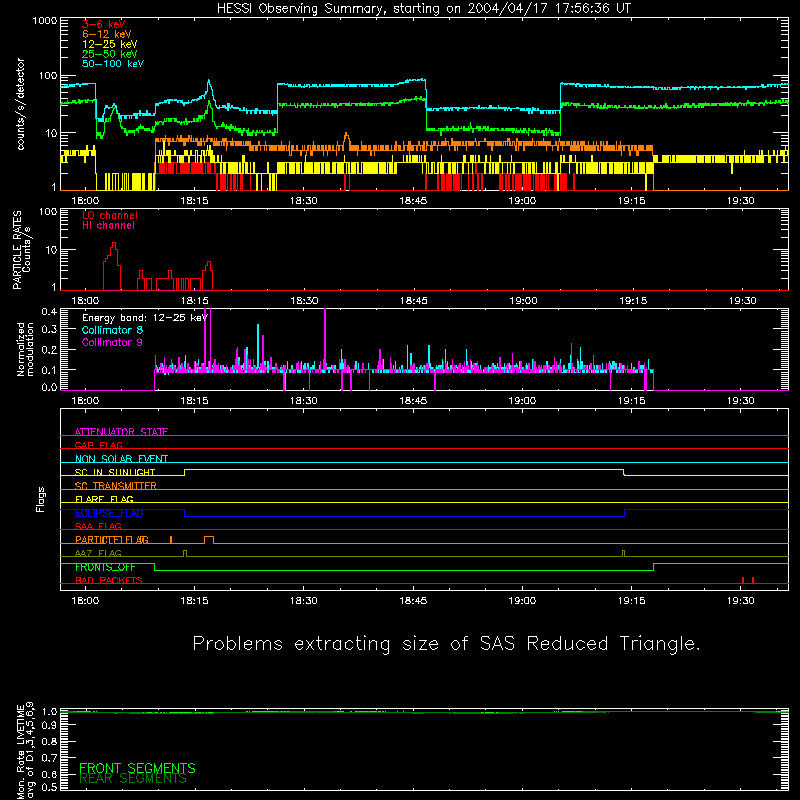The width and height of the screenshot is (800, 800).
Task: Click the REAR SEGMENTS legend label
Action: (133, 779)
